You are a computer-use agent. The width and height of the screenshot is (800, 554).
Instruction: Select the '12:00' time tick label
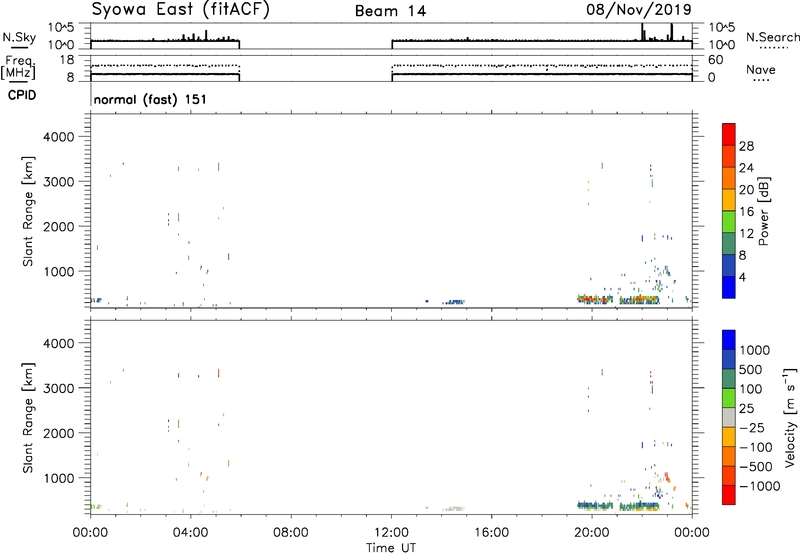391,533
